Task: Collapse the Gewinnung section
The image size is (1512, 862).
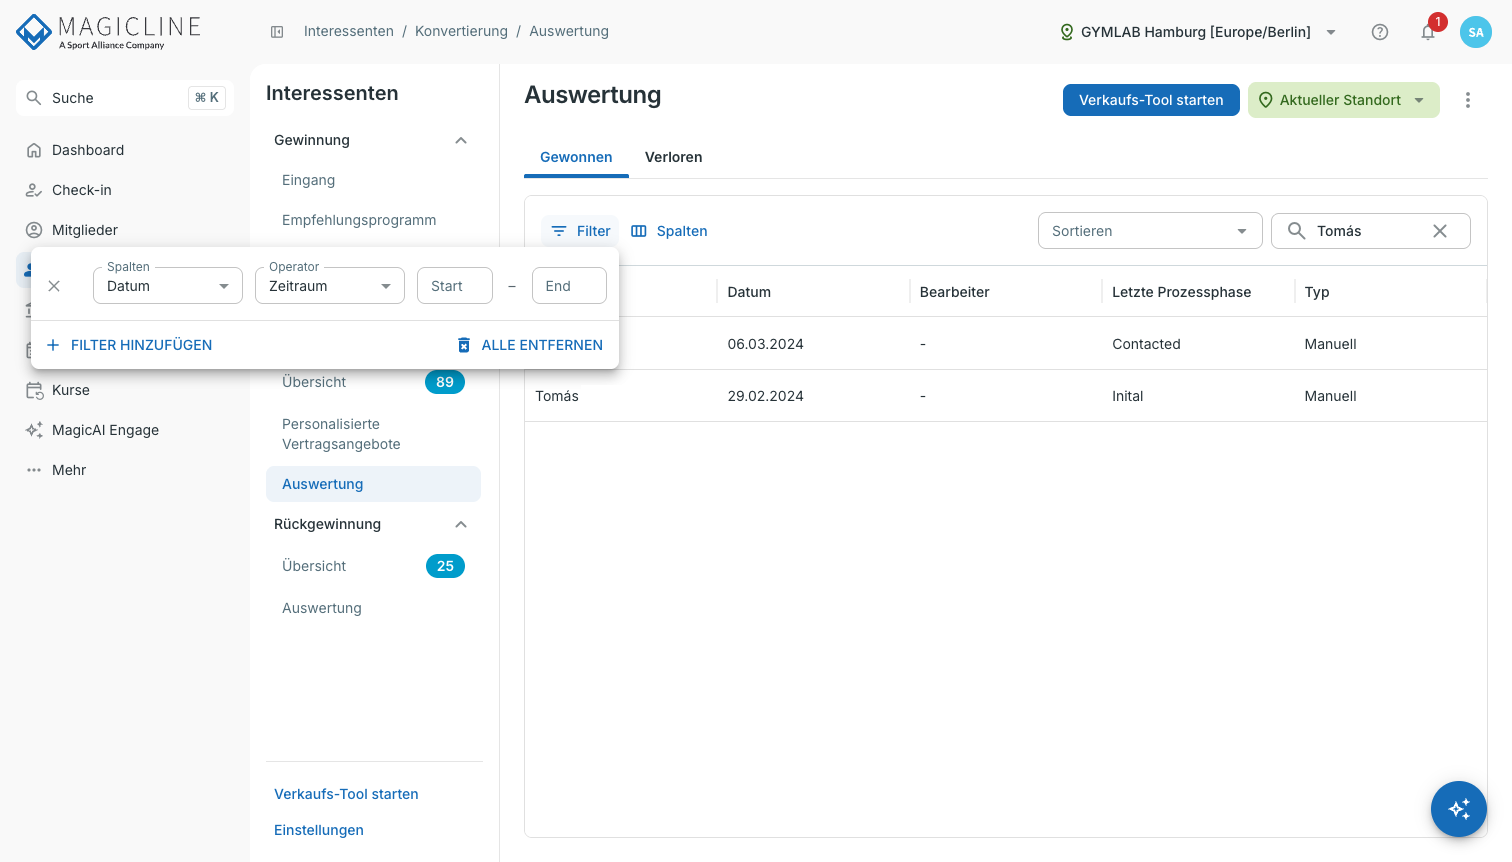Action: (x=461, y=140)
